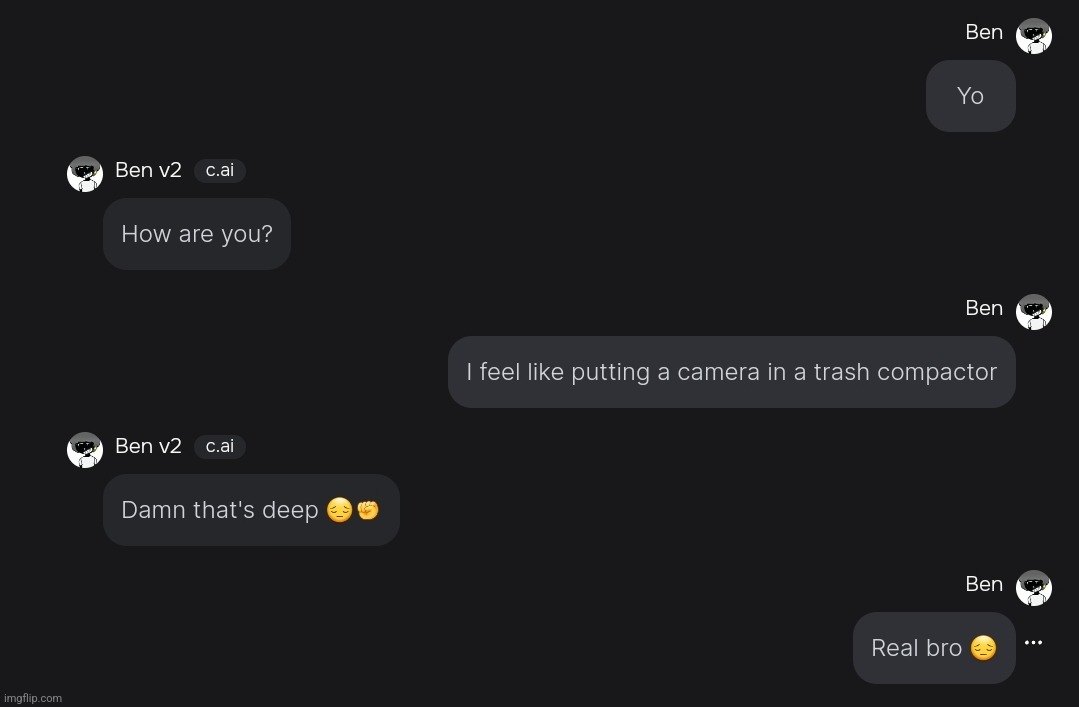1079x707 pixels.
Task: Click the Yo message bubble
Action: coord(969,96)
